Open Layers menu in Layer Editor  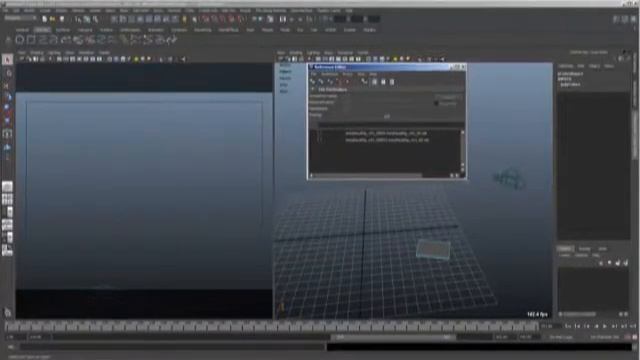[x=564, y=256]
